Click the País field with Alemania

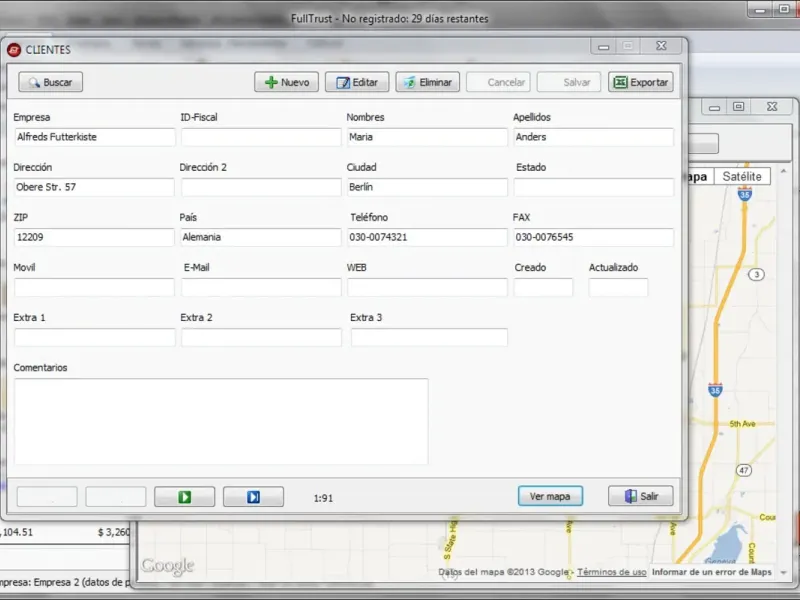[261, 237]
